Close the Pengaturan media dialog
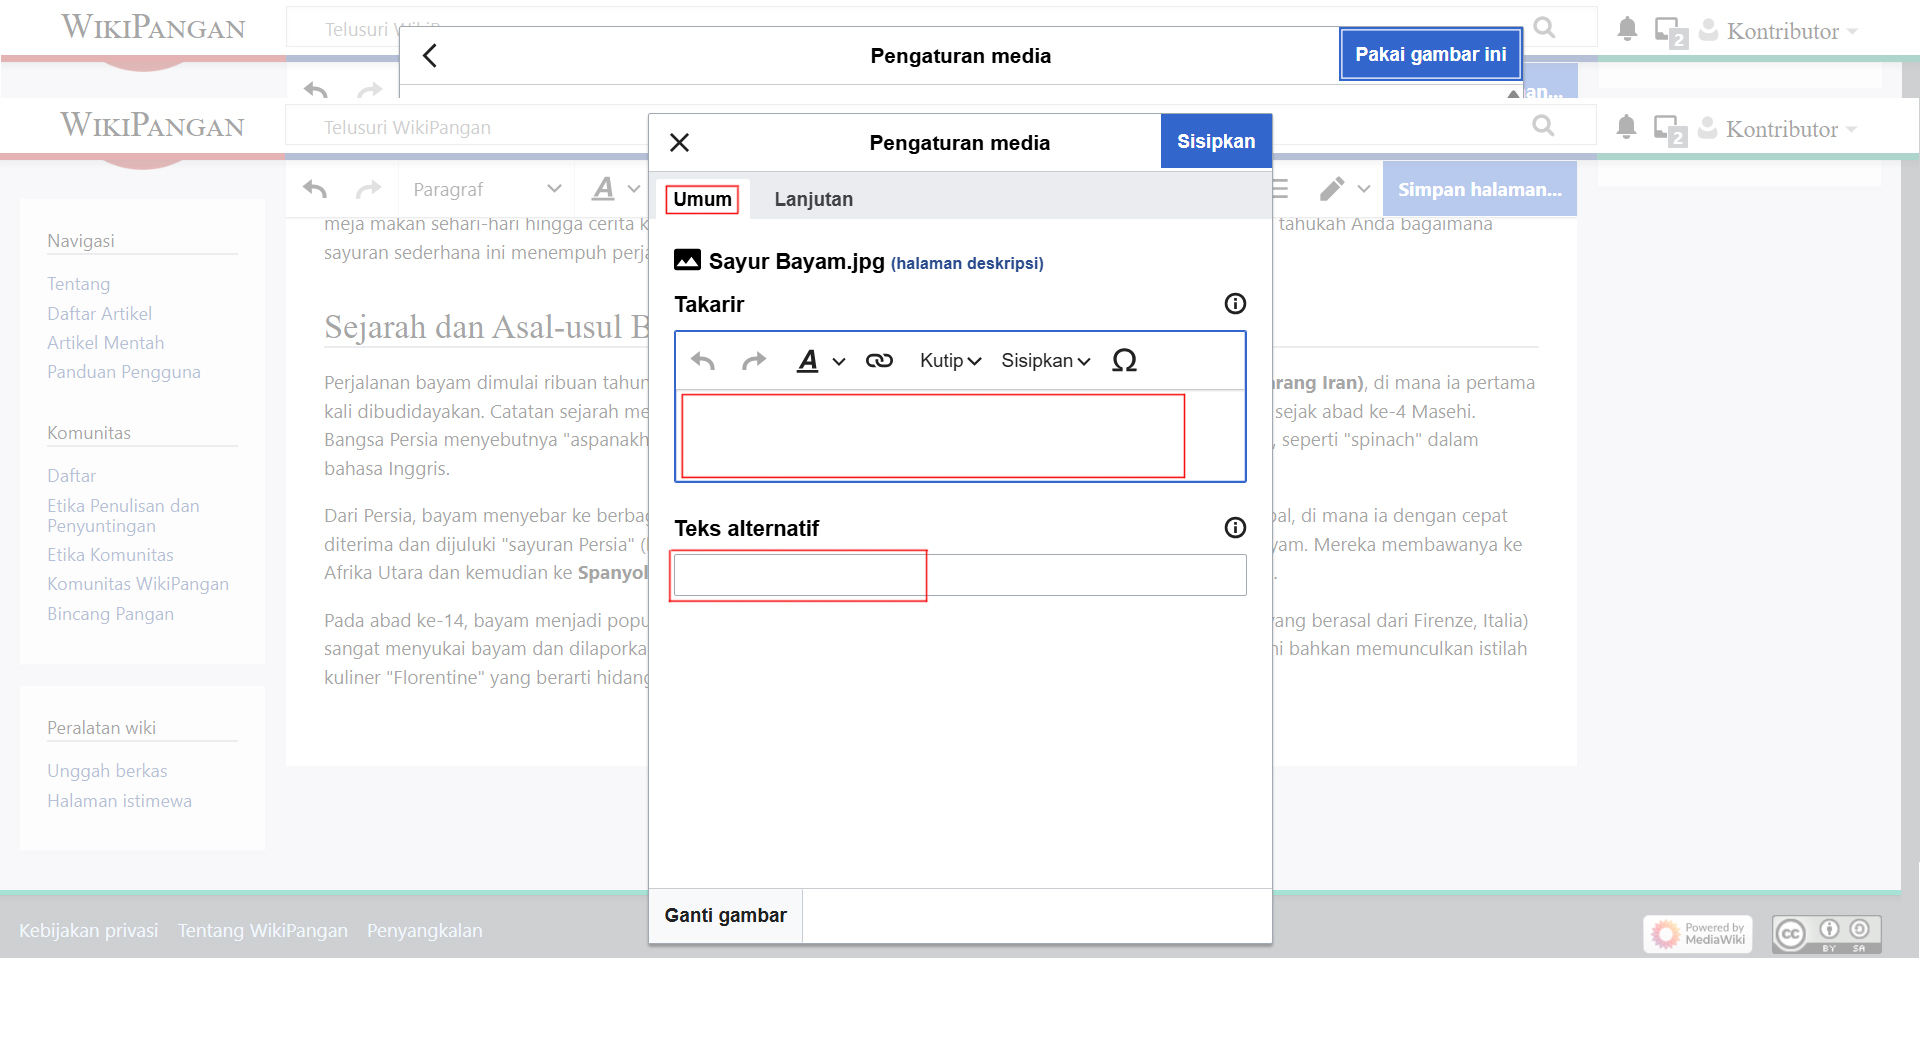This screenshot has height=1056, width=1920. tap(680, 143)
